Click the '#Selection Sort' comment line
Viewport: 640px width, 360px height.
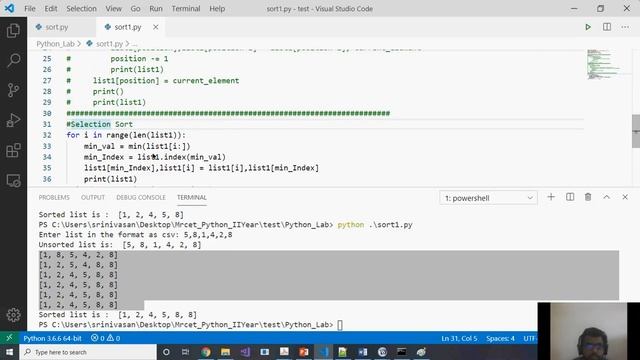[x=100, y=124]
